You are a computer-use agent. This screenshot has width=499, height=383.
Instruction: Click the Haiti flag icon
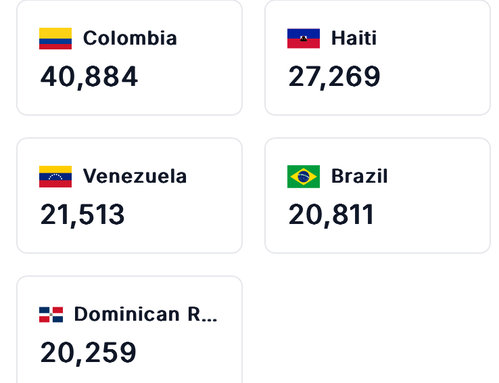[303, 38]
